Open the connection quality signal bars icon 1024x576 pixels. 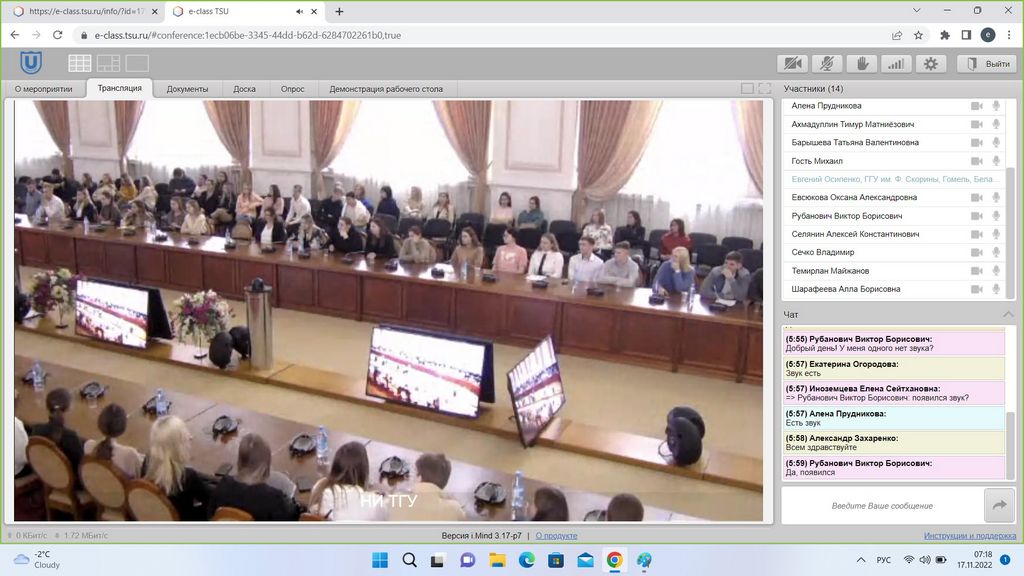(x=896, y=64)
